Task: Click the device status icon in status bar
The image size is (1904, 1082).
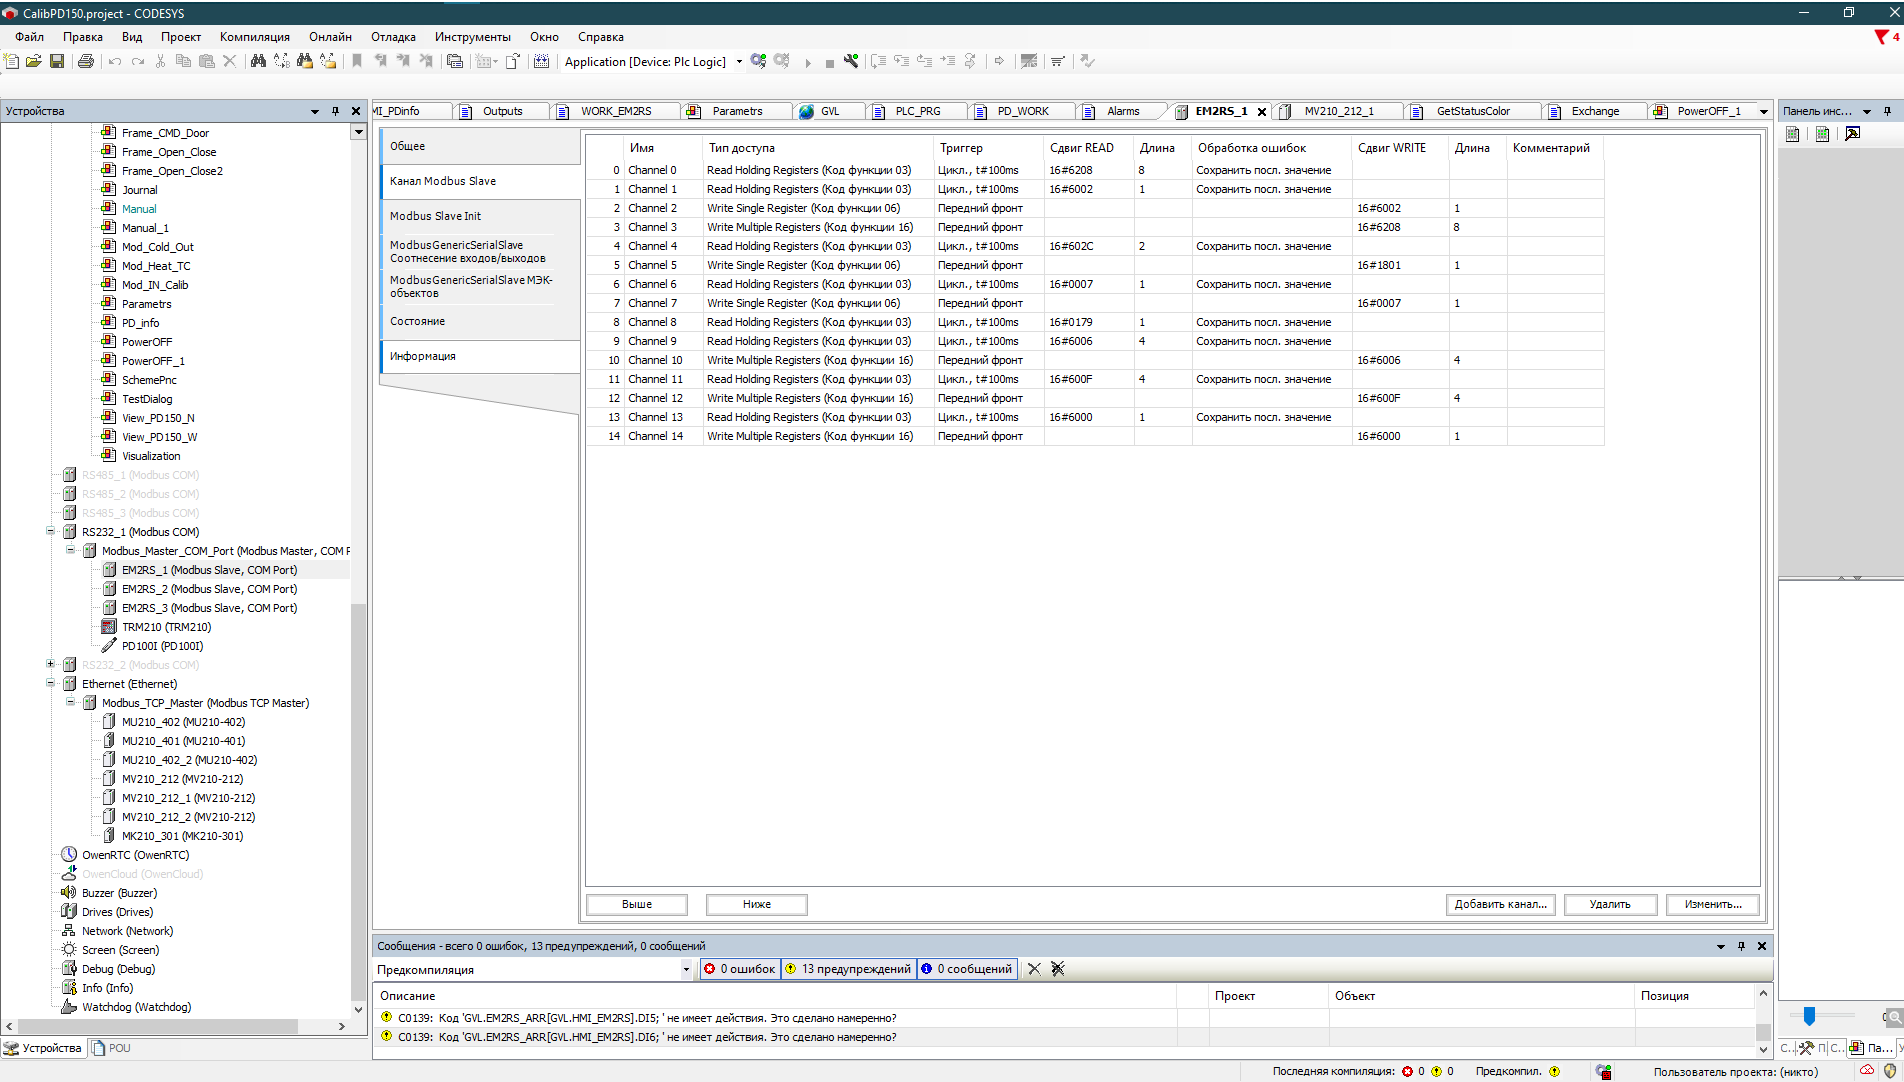Action: point(1604,1071)
